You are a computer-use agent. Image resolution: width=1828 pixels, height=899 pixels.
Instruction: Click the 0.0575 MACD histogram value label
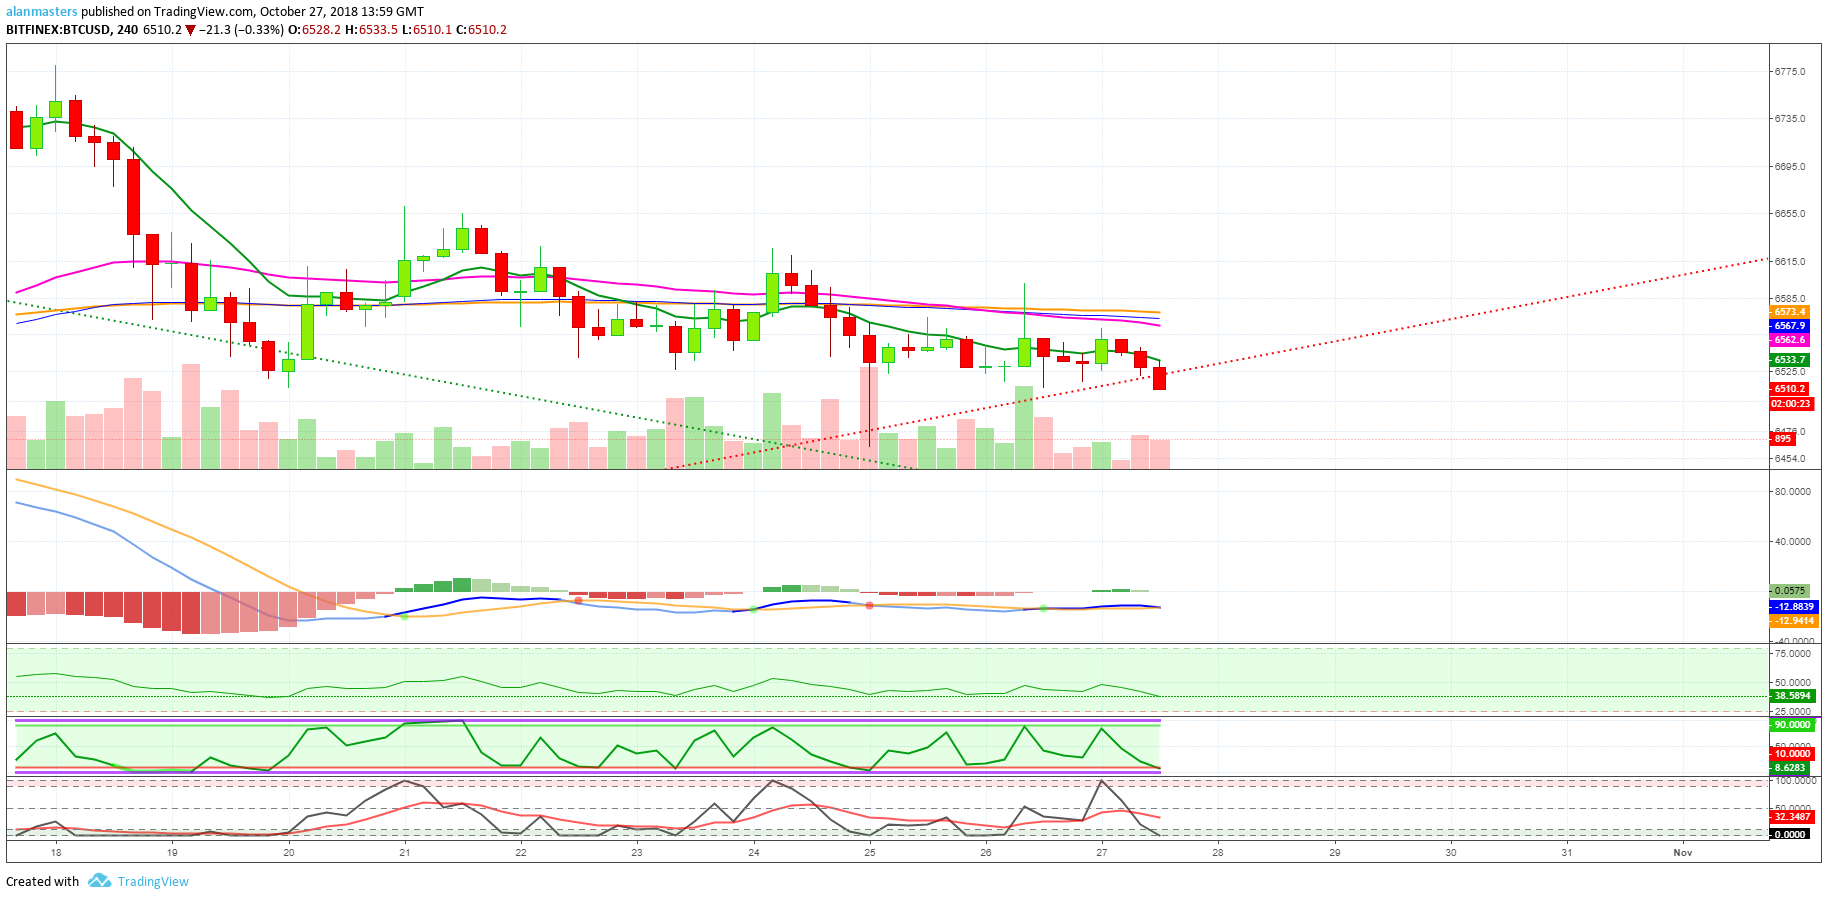(x=1790, y=591)
